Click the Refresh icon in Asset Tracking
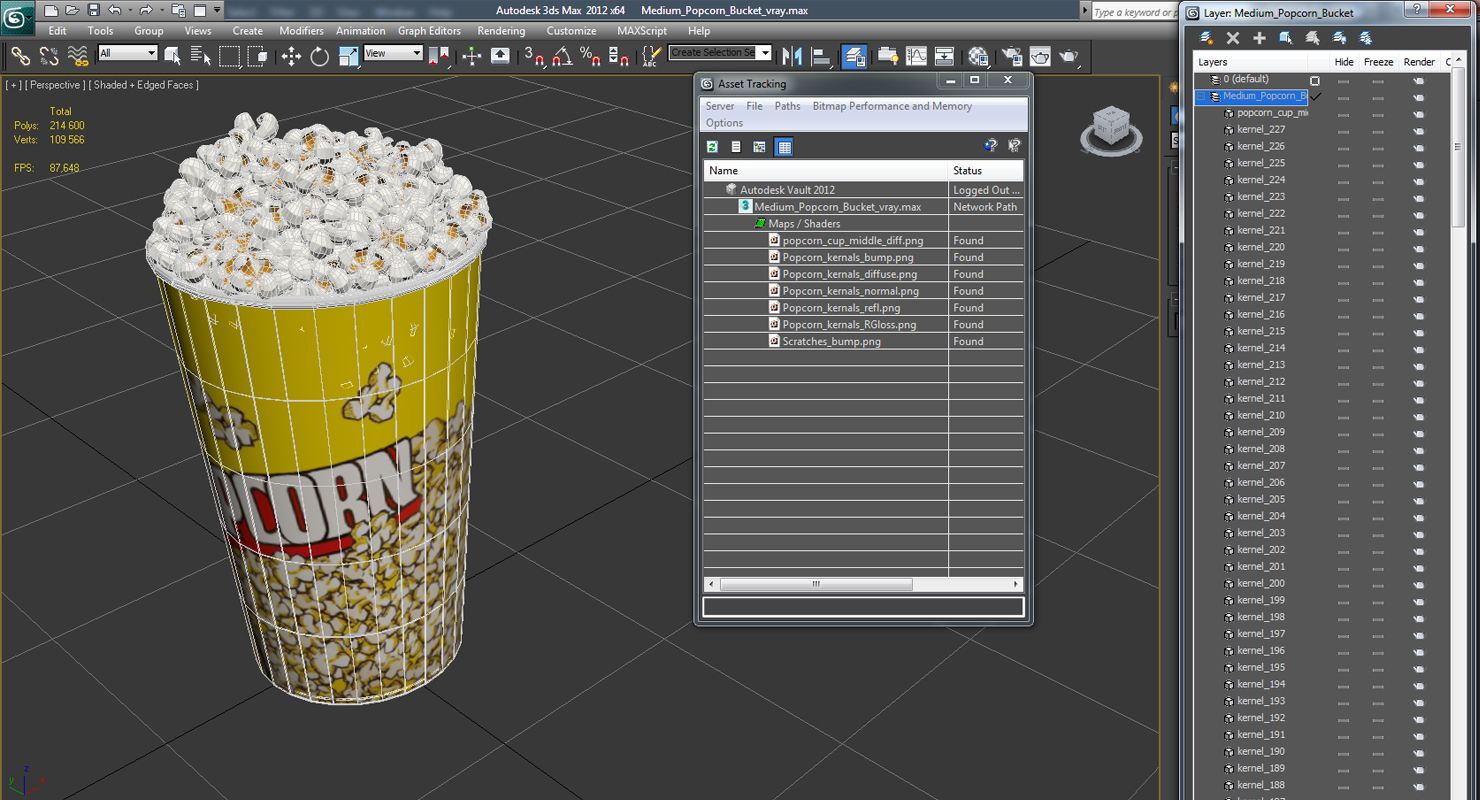The width and height of the screenshot is (1480, 800). tap(712, 147)
